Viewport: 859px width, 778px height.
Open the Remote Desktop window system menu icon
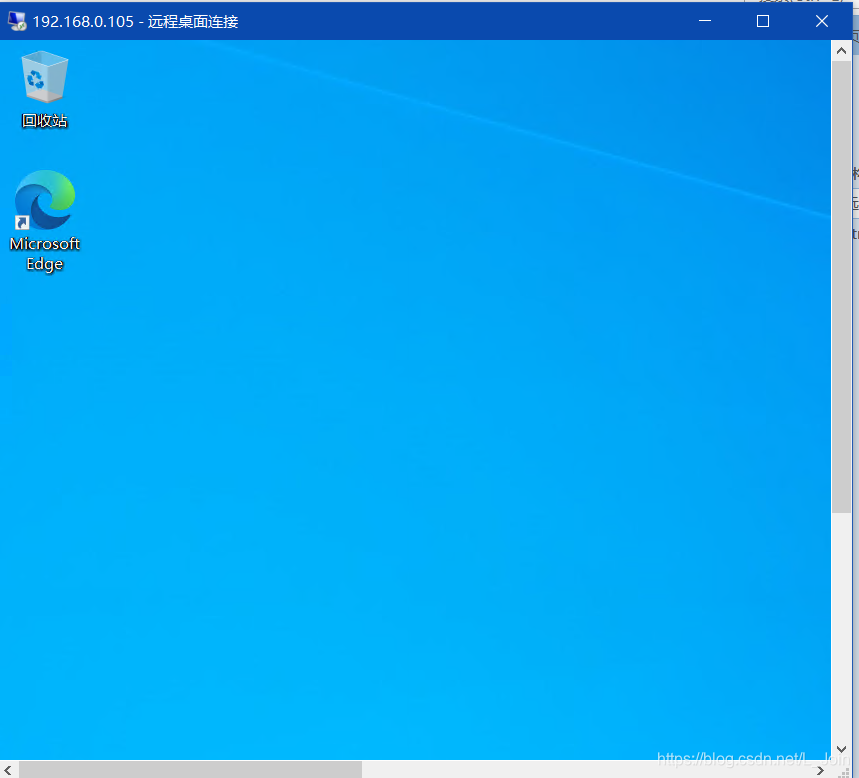click(x=17, y=21)
